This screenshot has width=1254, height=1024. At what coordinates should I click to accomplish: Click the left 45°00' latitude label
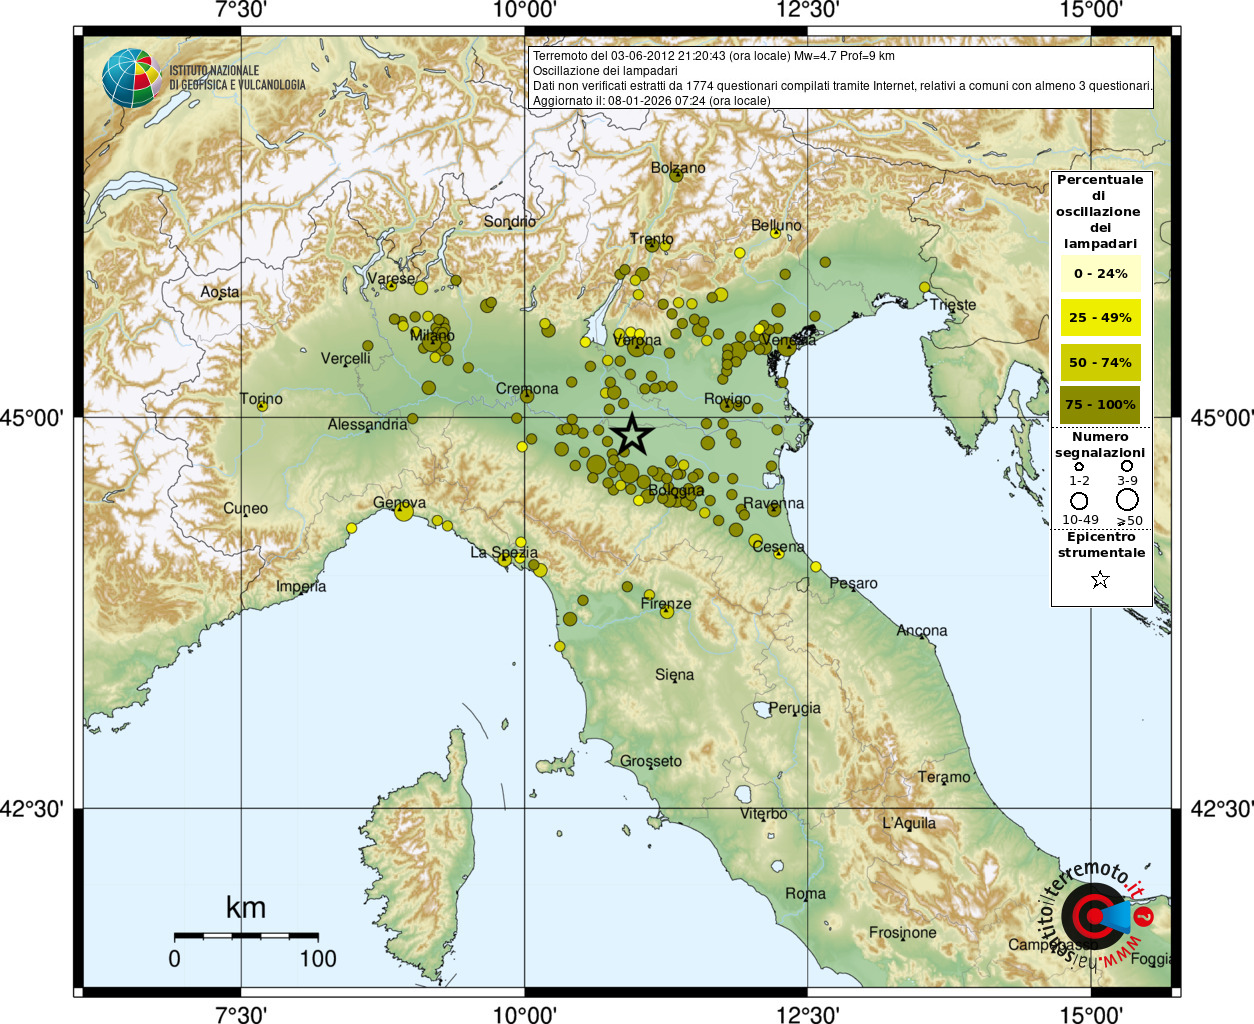click(x=31, y=417)
